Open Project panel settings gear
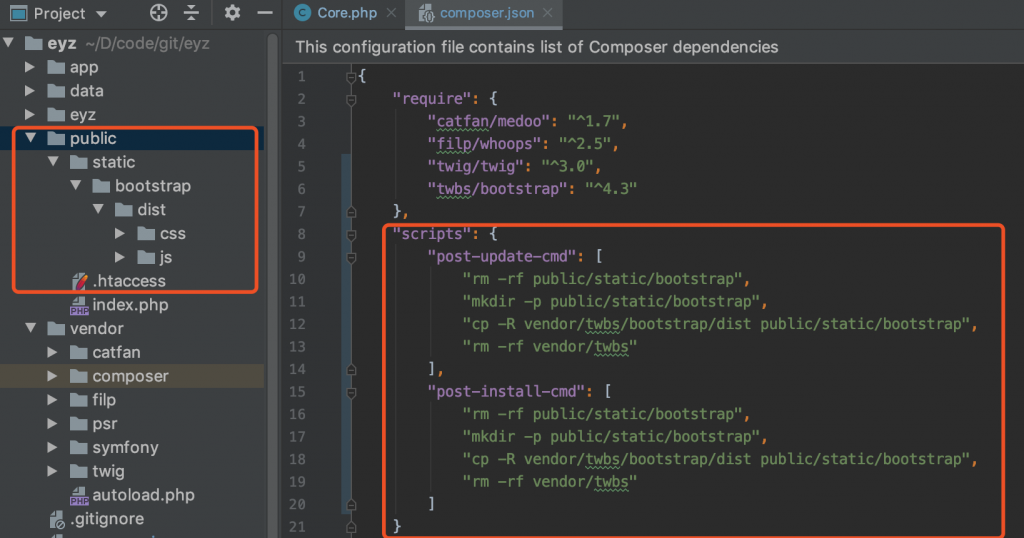1024x538 pixels. click(232, 12)
